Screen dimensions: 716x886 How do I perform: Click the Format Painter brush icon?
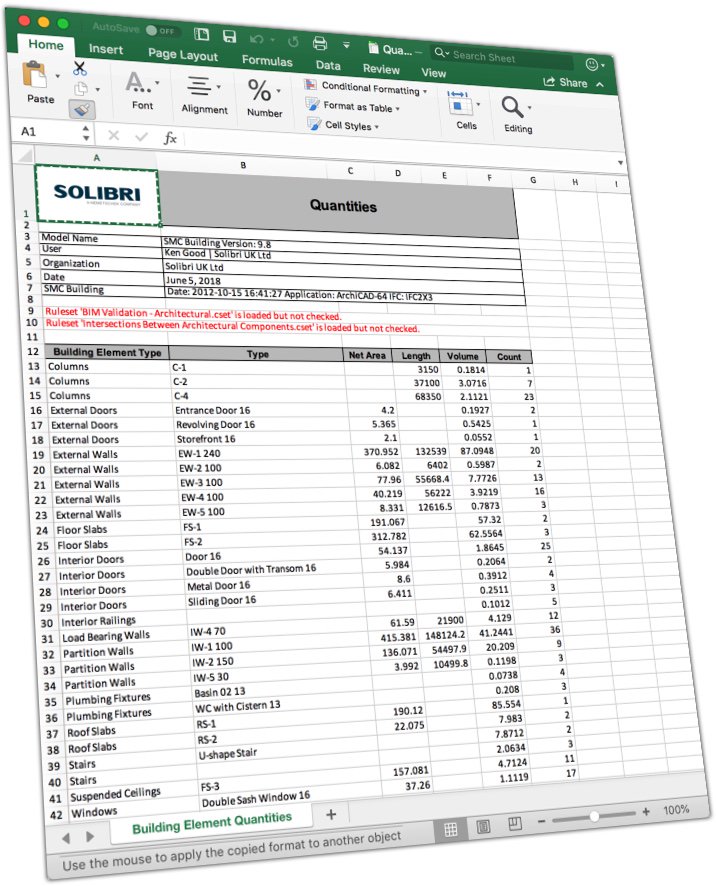pyautogui.click(x=81, y=110)
